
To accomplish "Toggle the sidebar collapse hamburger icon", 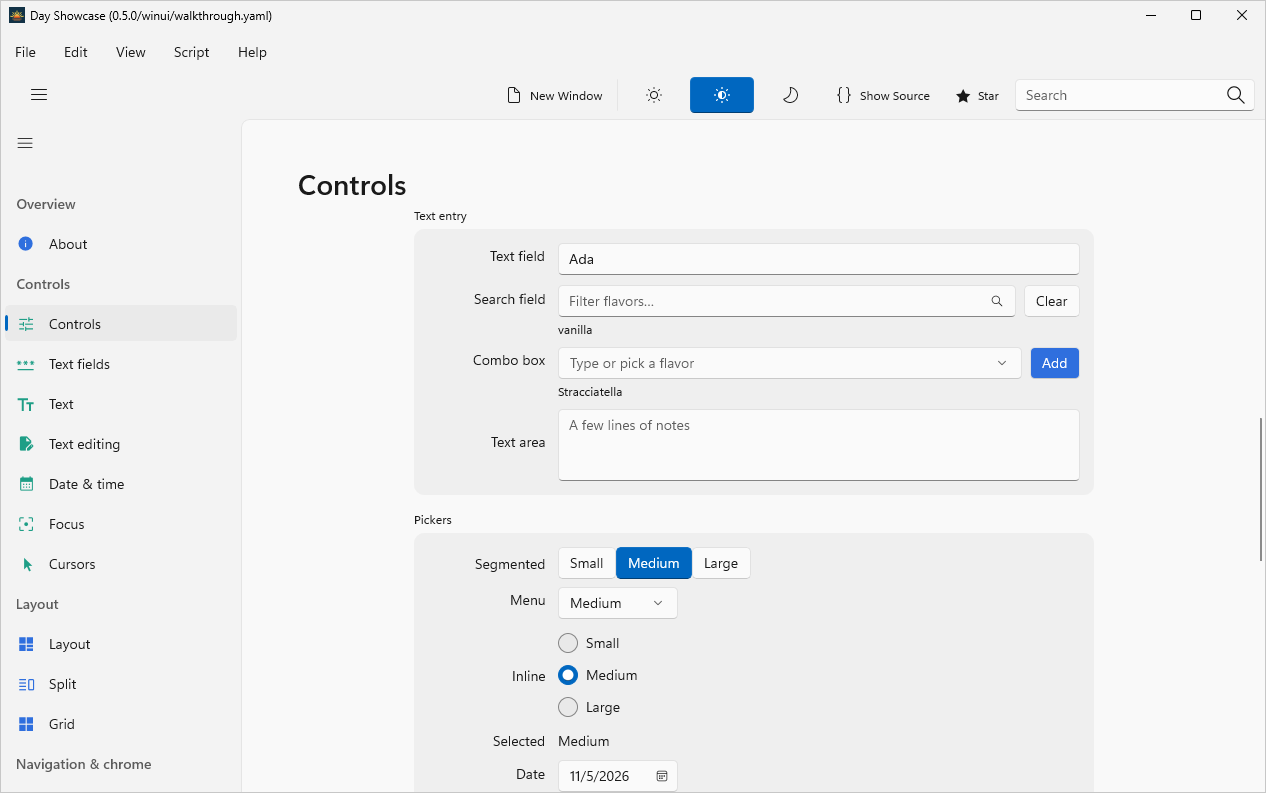I will (x=25, y=143).
